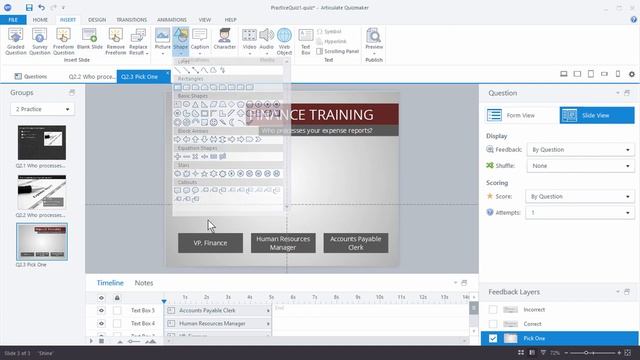Viewport: 640px width, 360px height.
Task: Open the Shuffle dropdown
Action: click(x=580, y=166)
